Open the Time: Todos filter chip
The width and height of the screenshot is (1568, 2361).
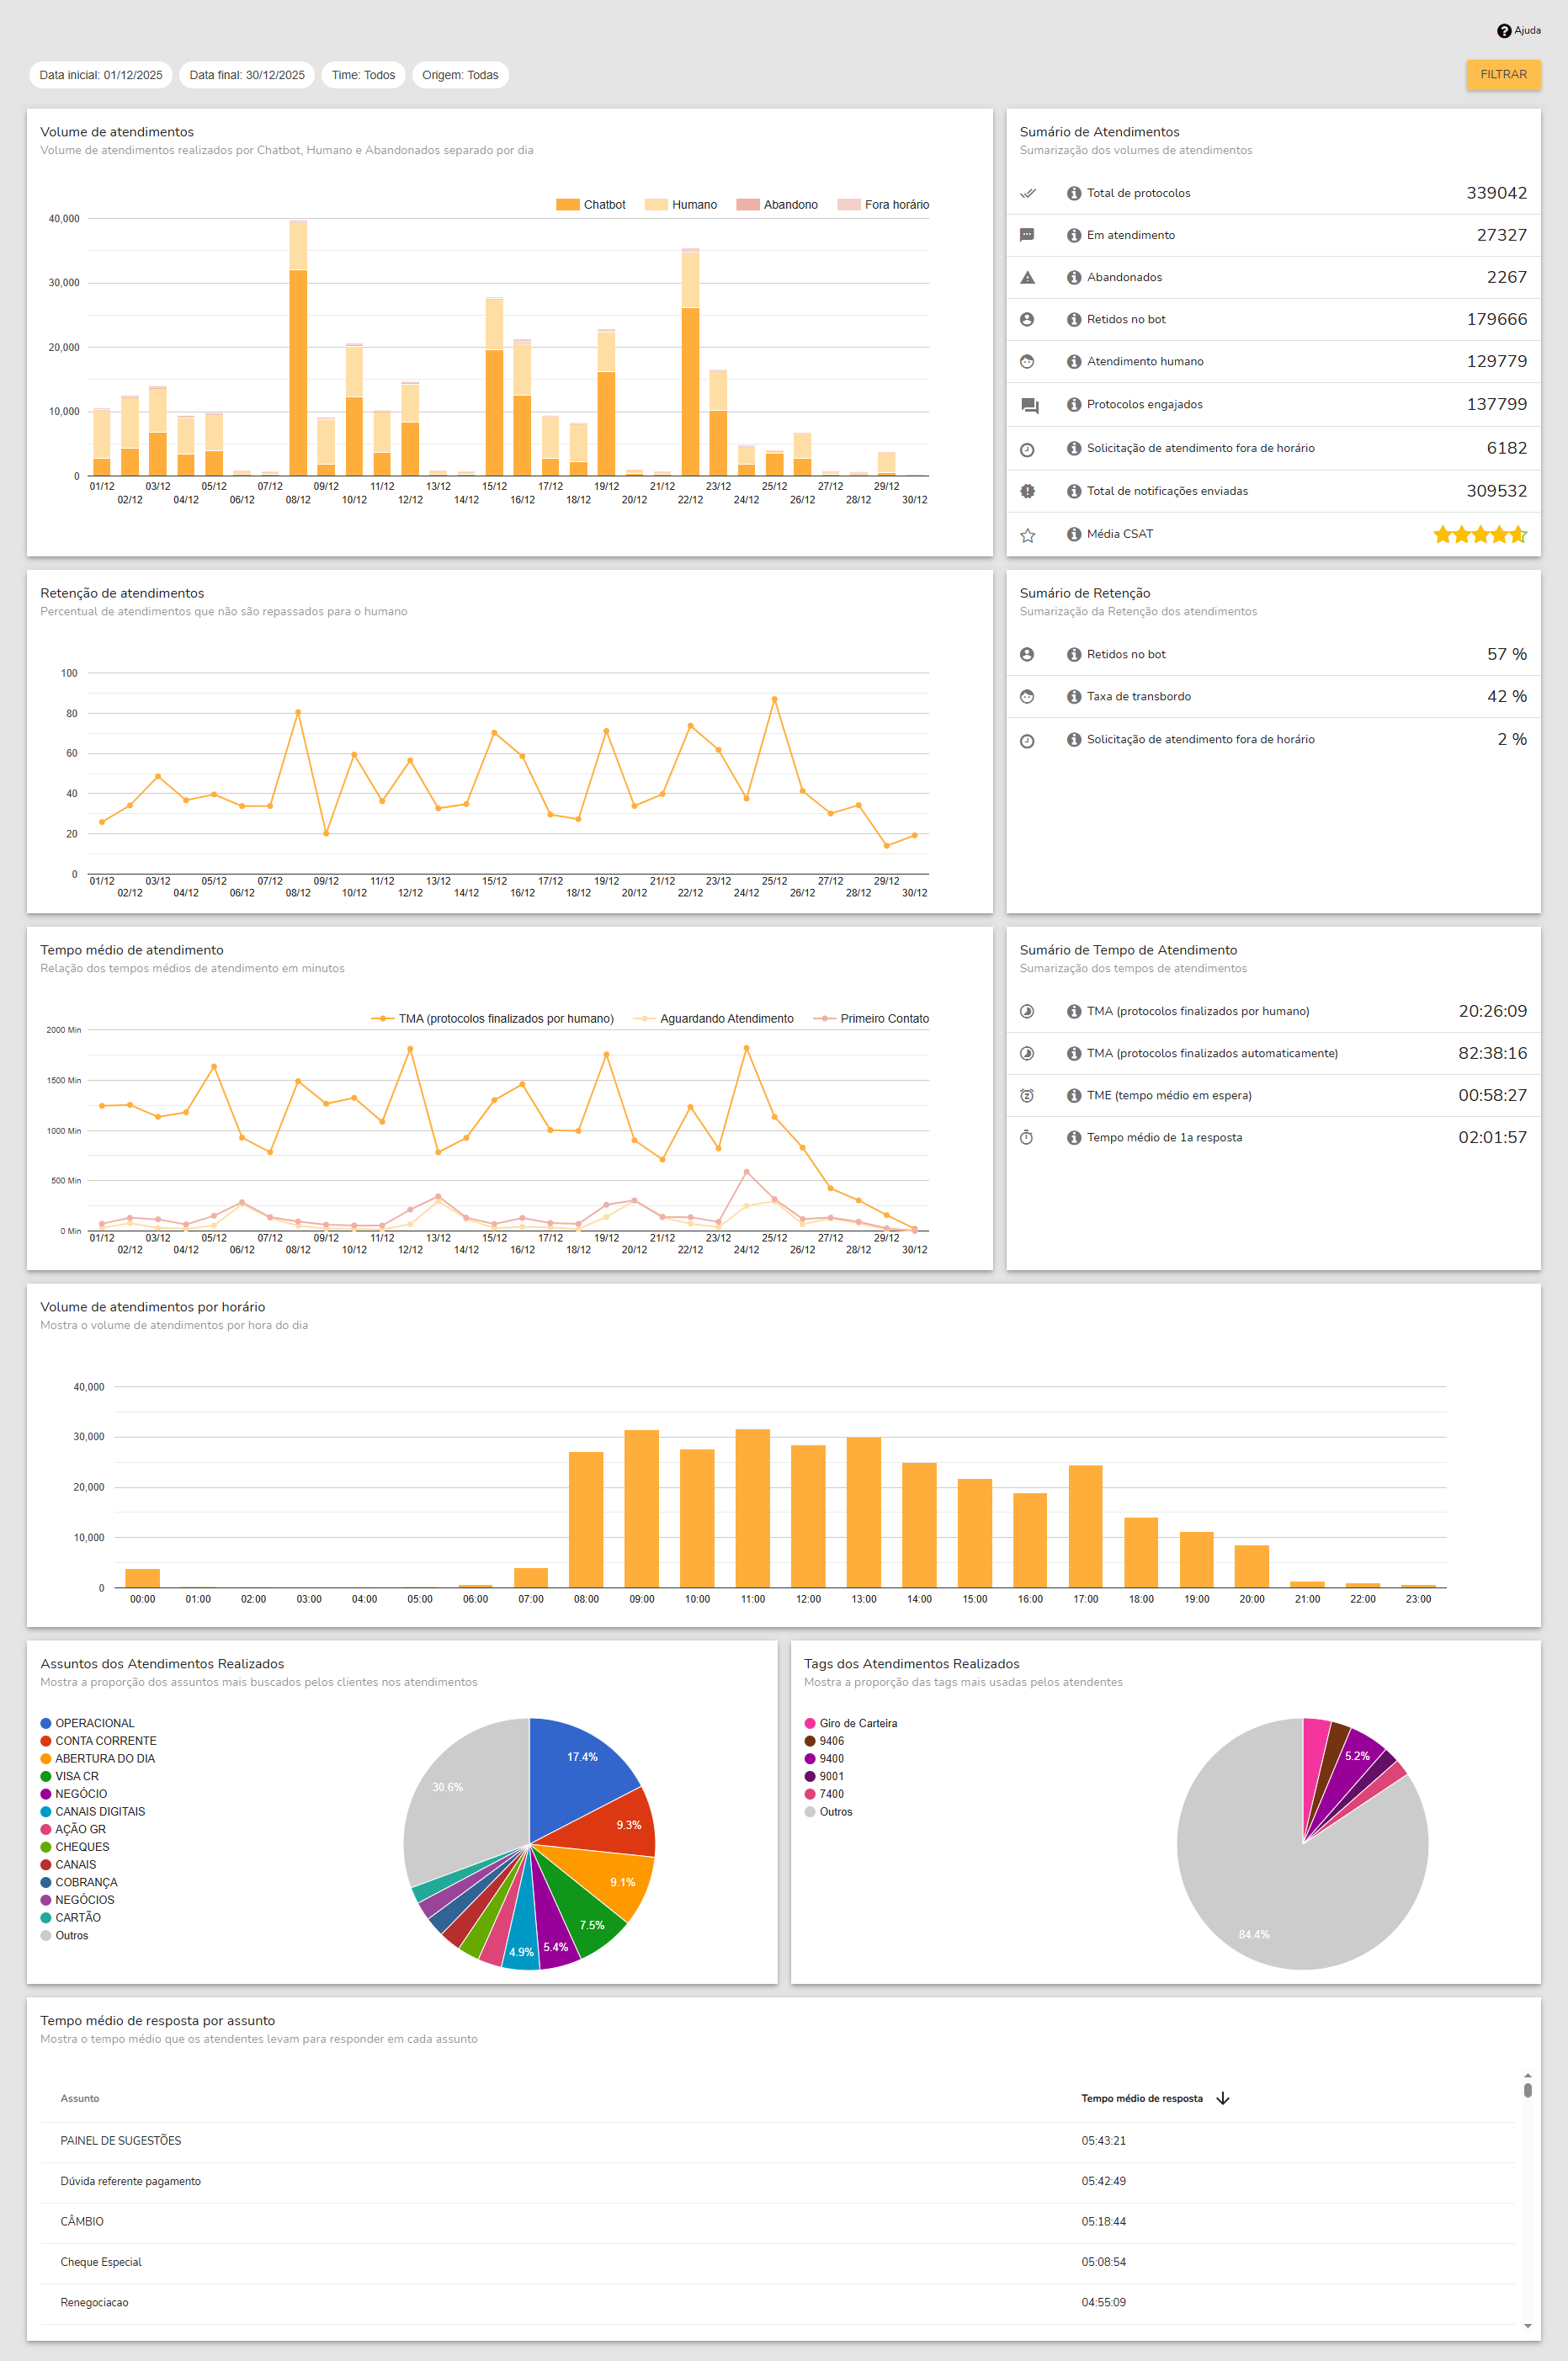(363, 75)
